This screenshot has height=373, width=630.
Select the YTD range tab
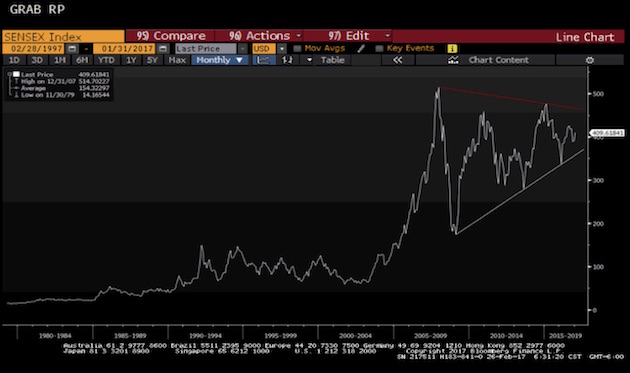(x=106, y=60)
